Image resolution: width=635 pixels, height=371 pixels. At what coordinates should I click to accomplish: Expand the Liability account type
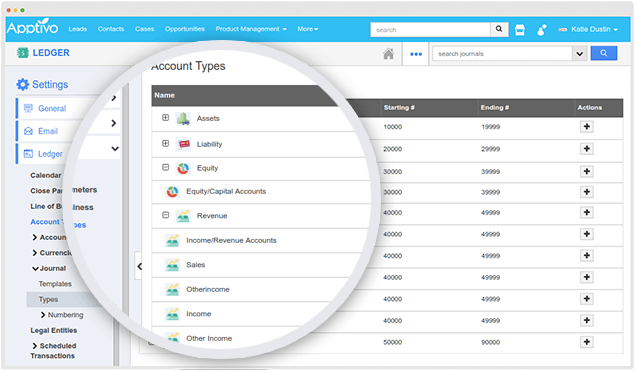point(165,143)
